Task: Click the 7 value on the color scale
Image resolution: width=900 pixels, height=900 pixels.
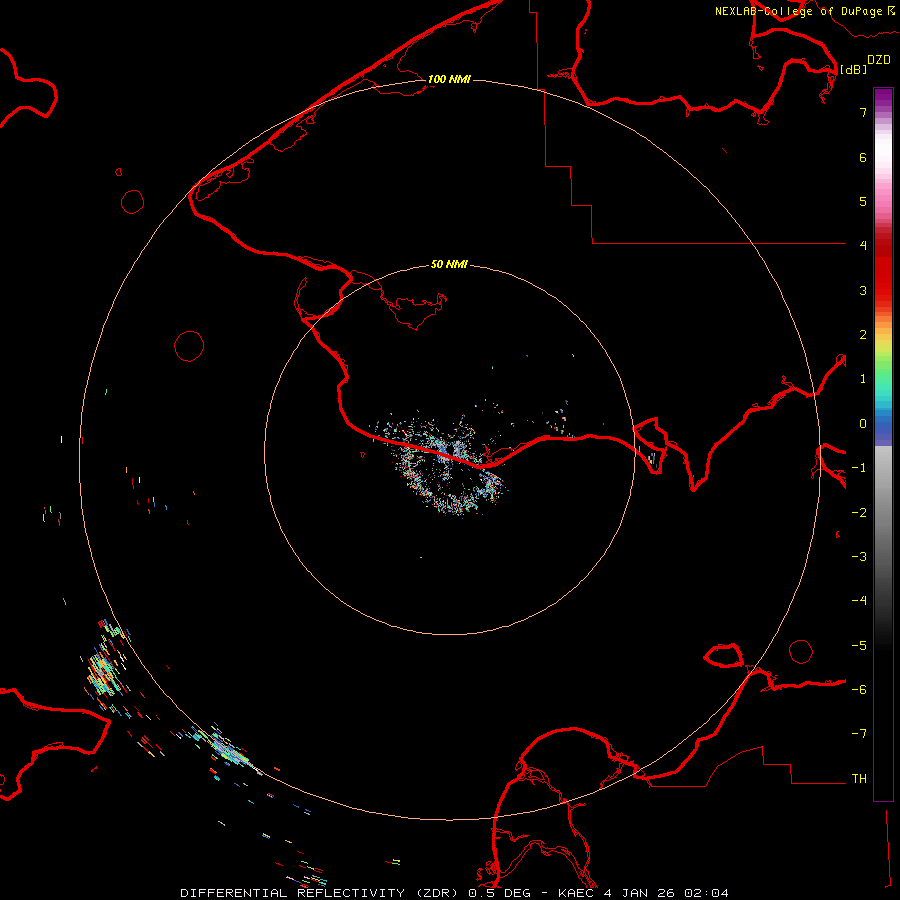Action: pos(863,112)
